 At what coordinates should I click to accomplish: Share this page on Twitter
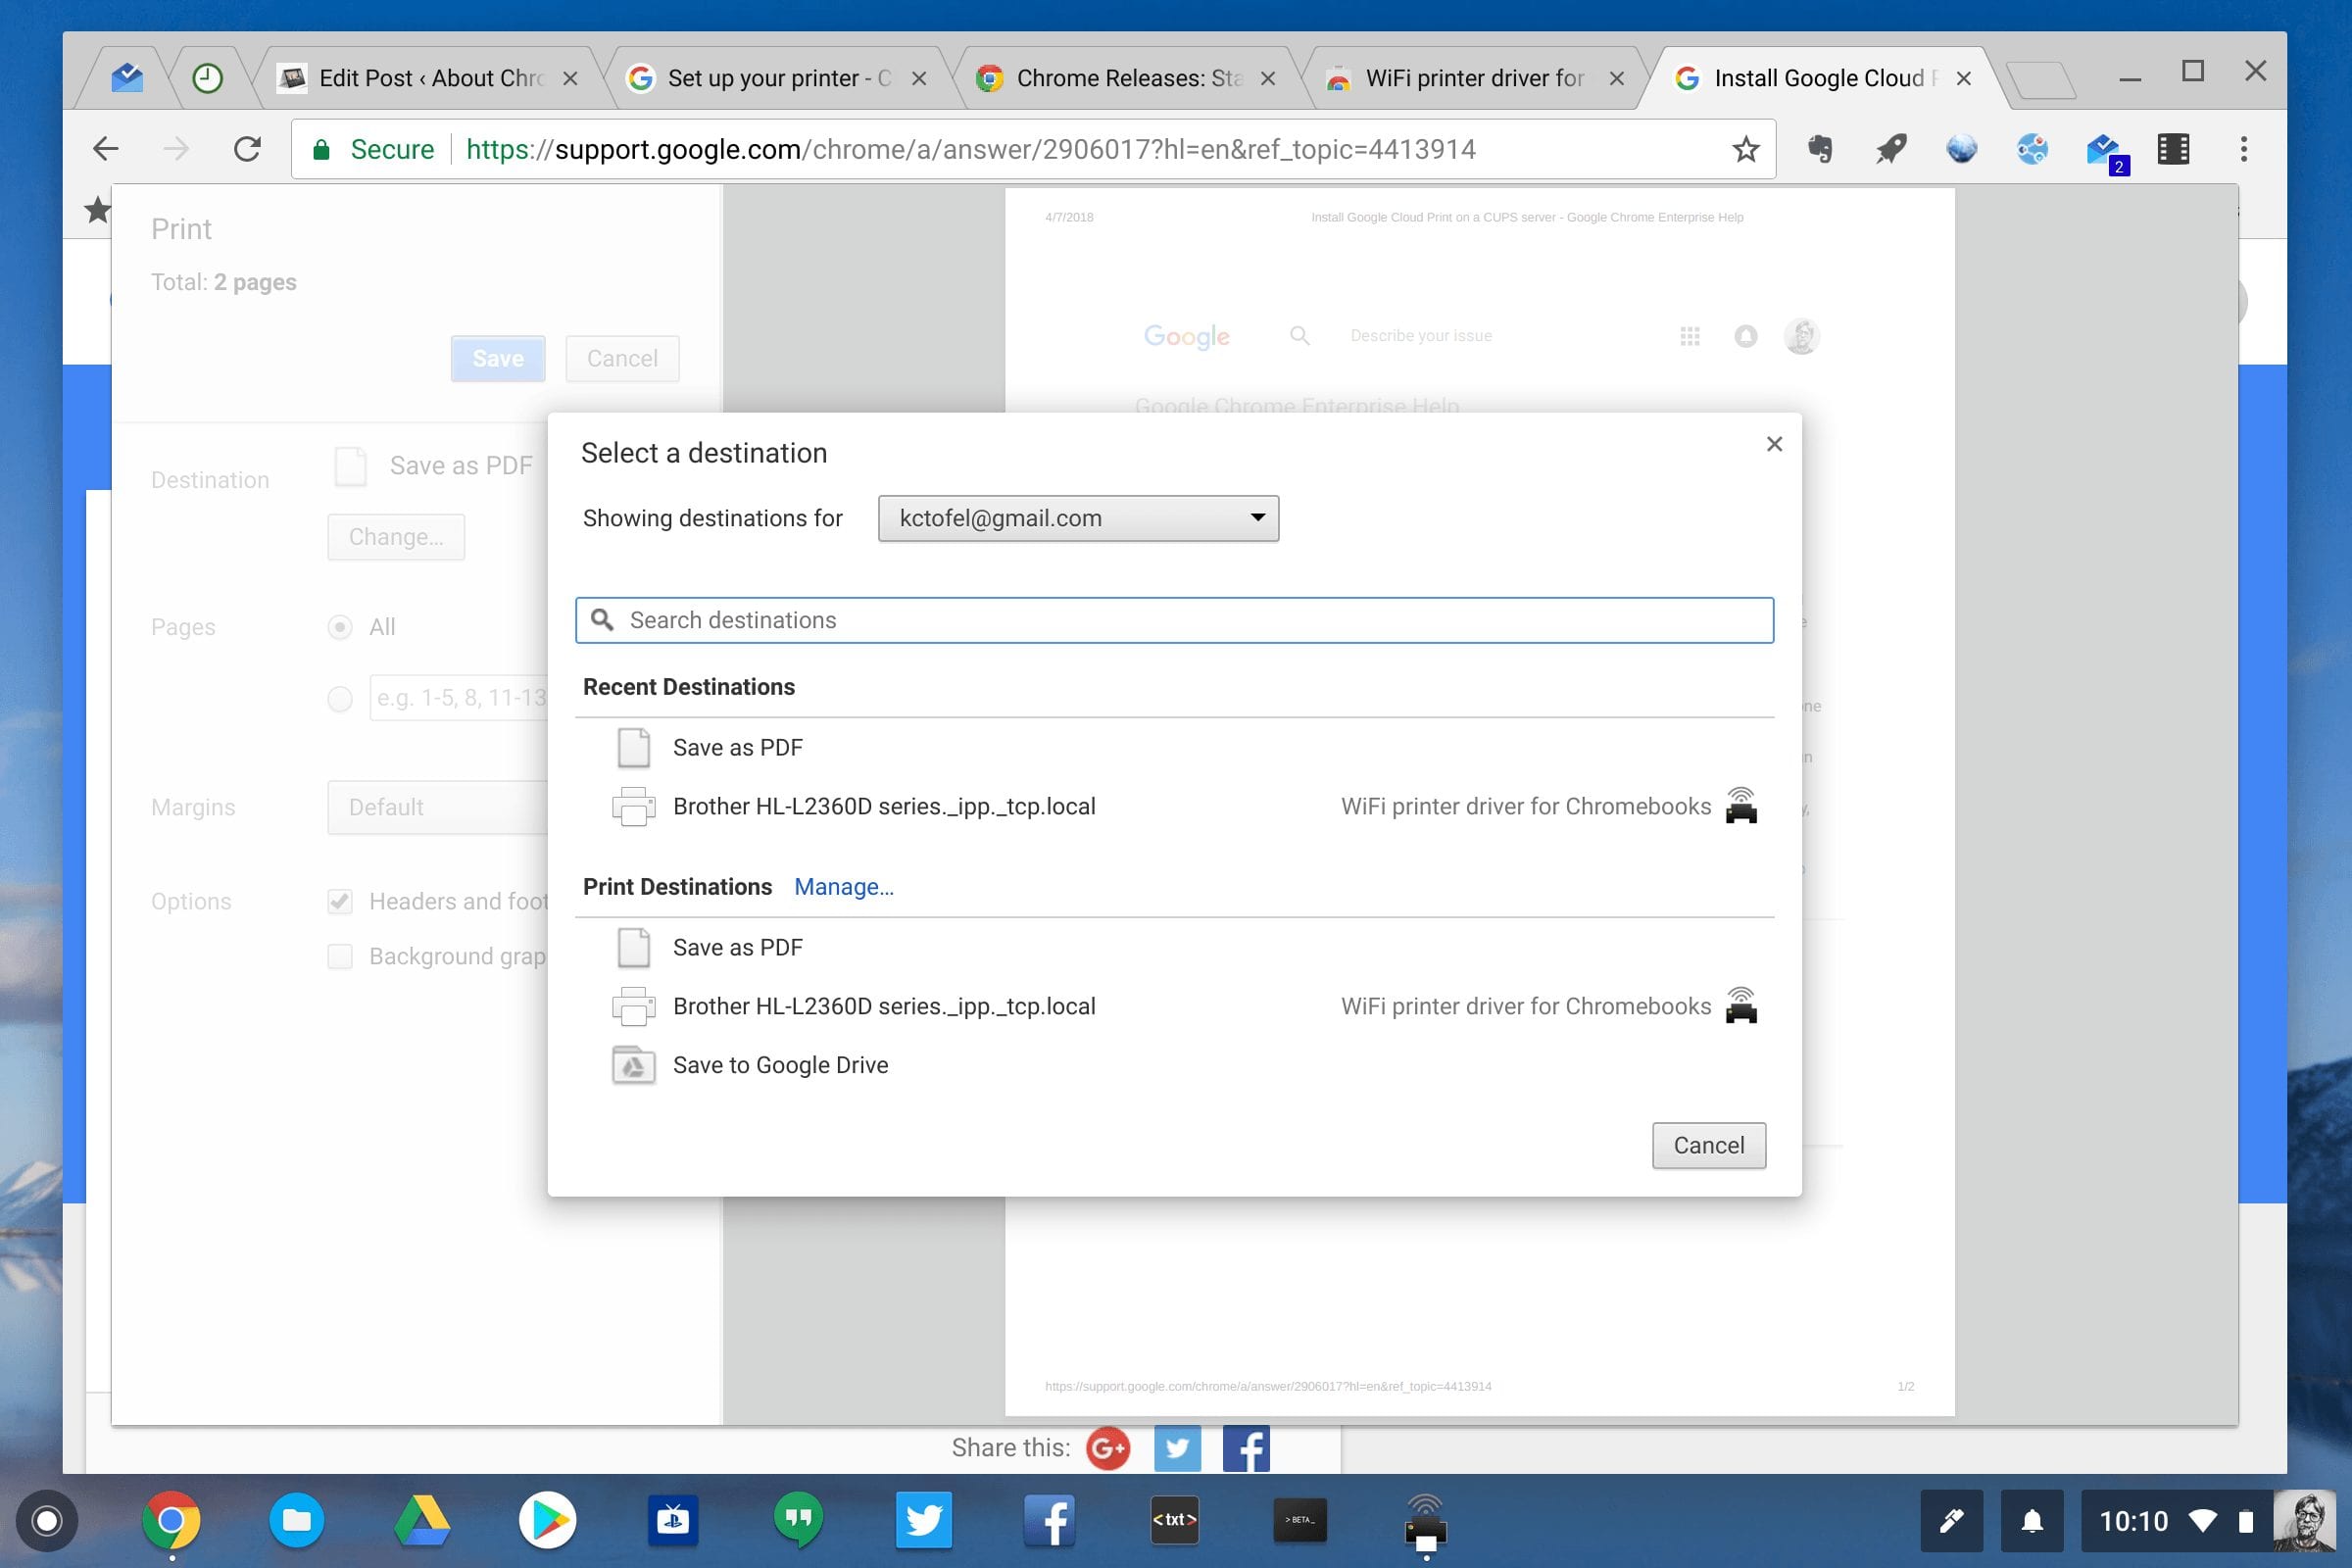click(x=1177, y=1448)
